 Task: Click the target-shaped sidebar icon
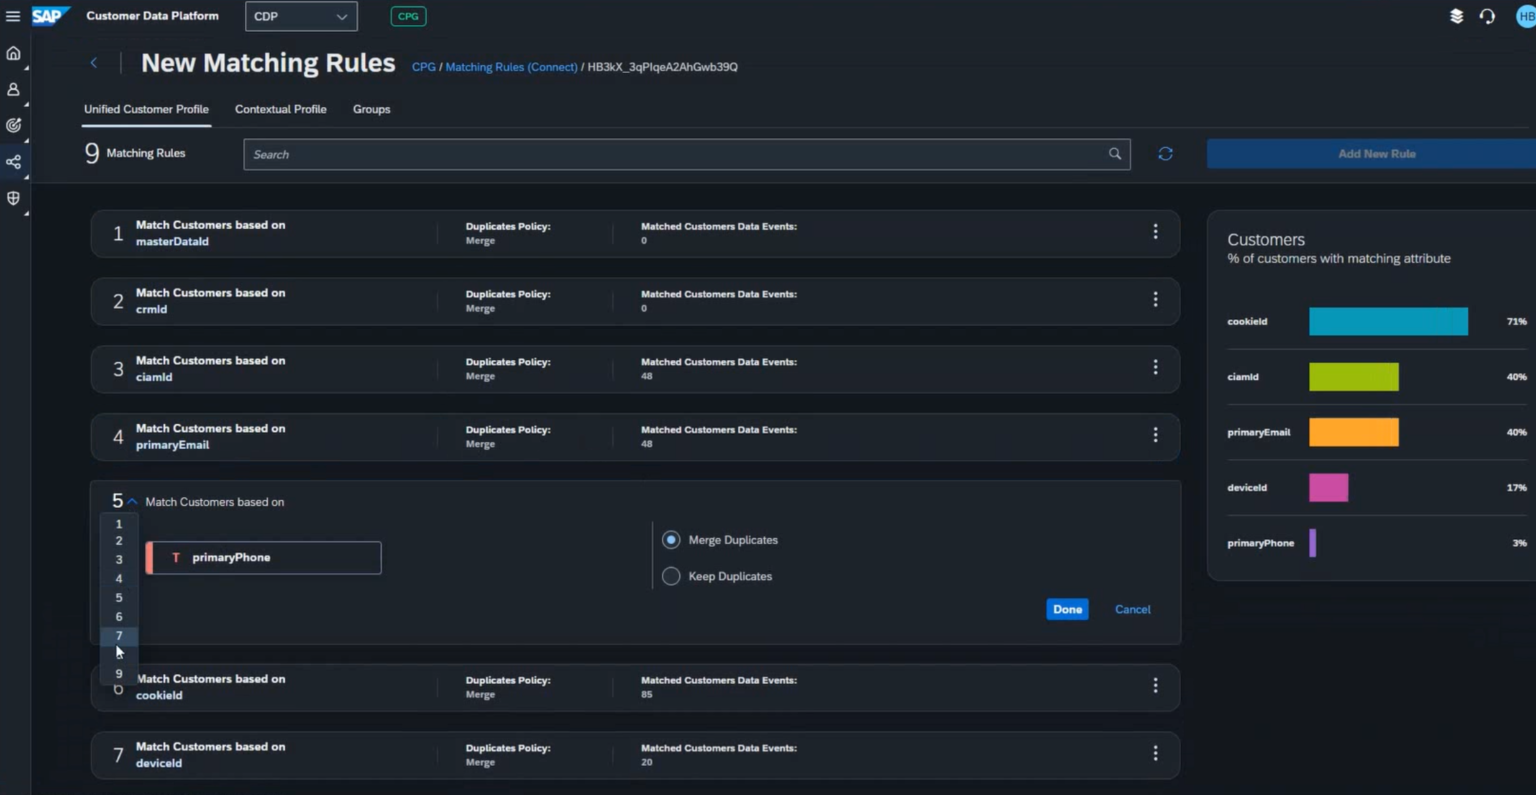pyautogui.click(x=13, y=124)
